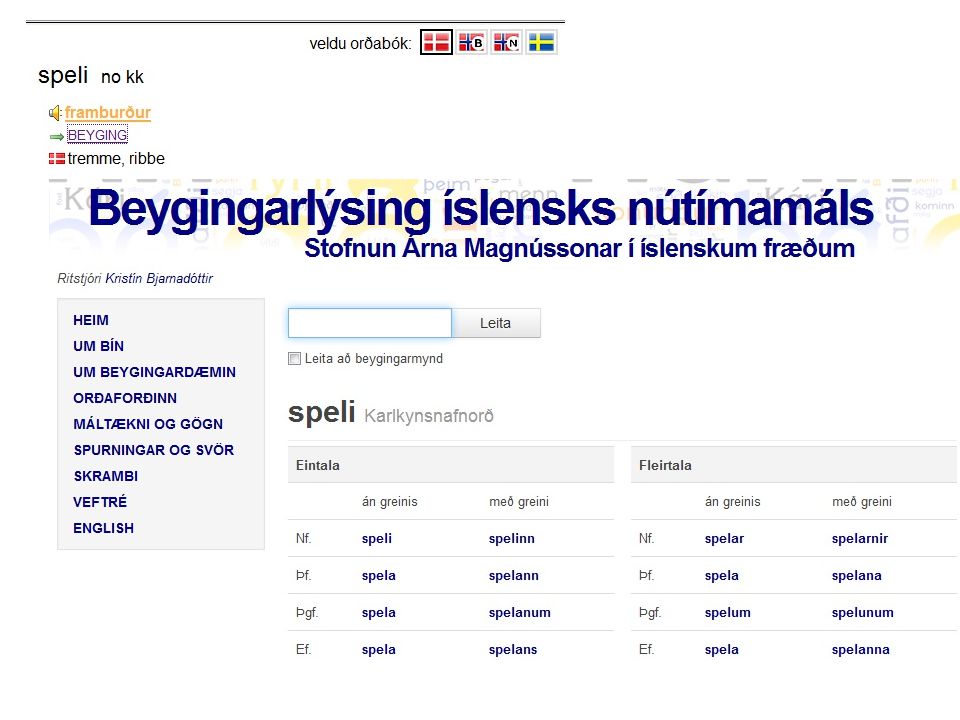
Task: Open MÁLTÆKNI OG GÖGN menu item
Action: pos(148,424)
